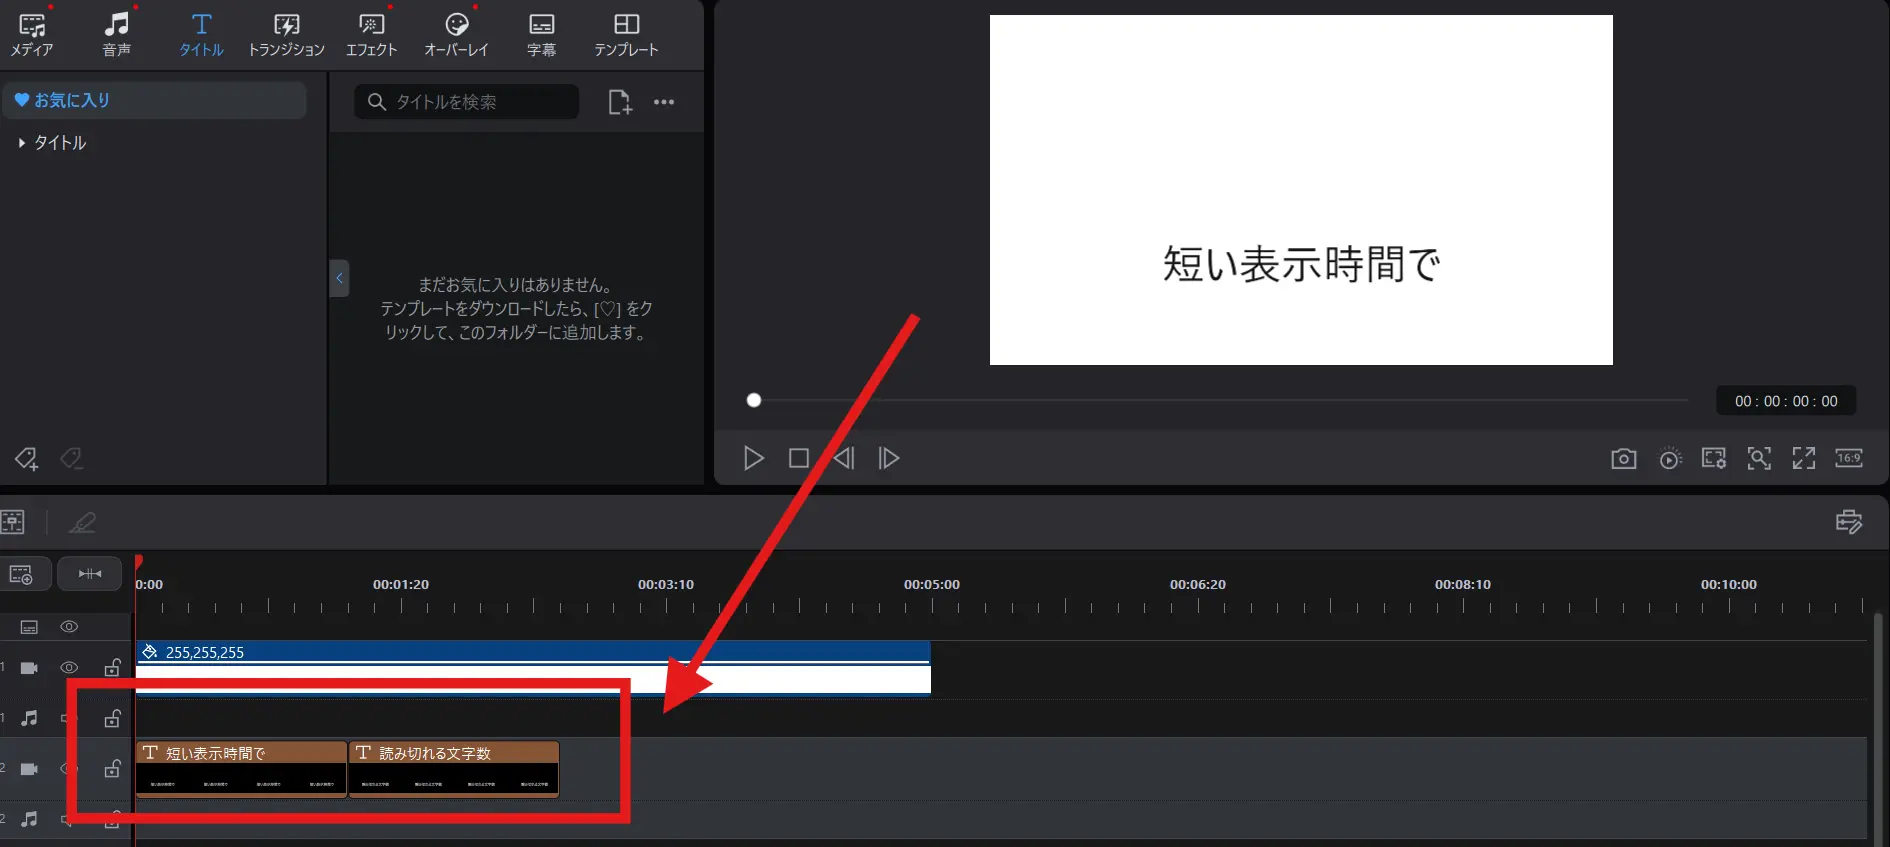This screenshot has width=1890, height=847.
Task: Play the preview video
Action: click(754, 458)
